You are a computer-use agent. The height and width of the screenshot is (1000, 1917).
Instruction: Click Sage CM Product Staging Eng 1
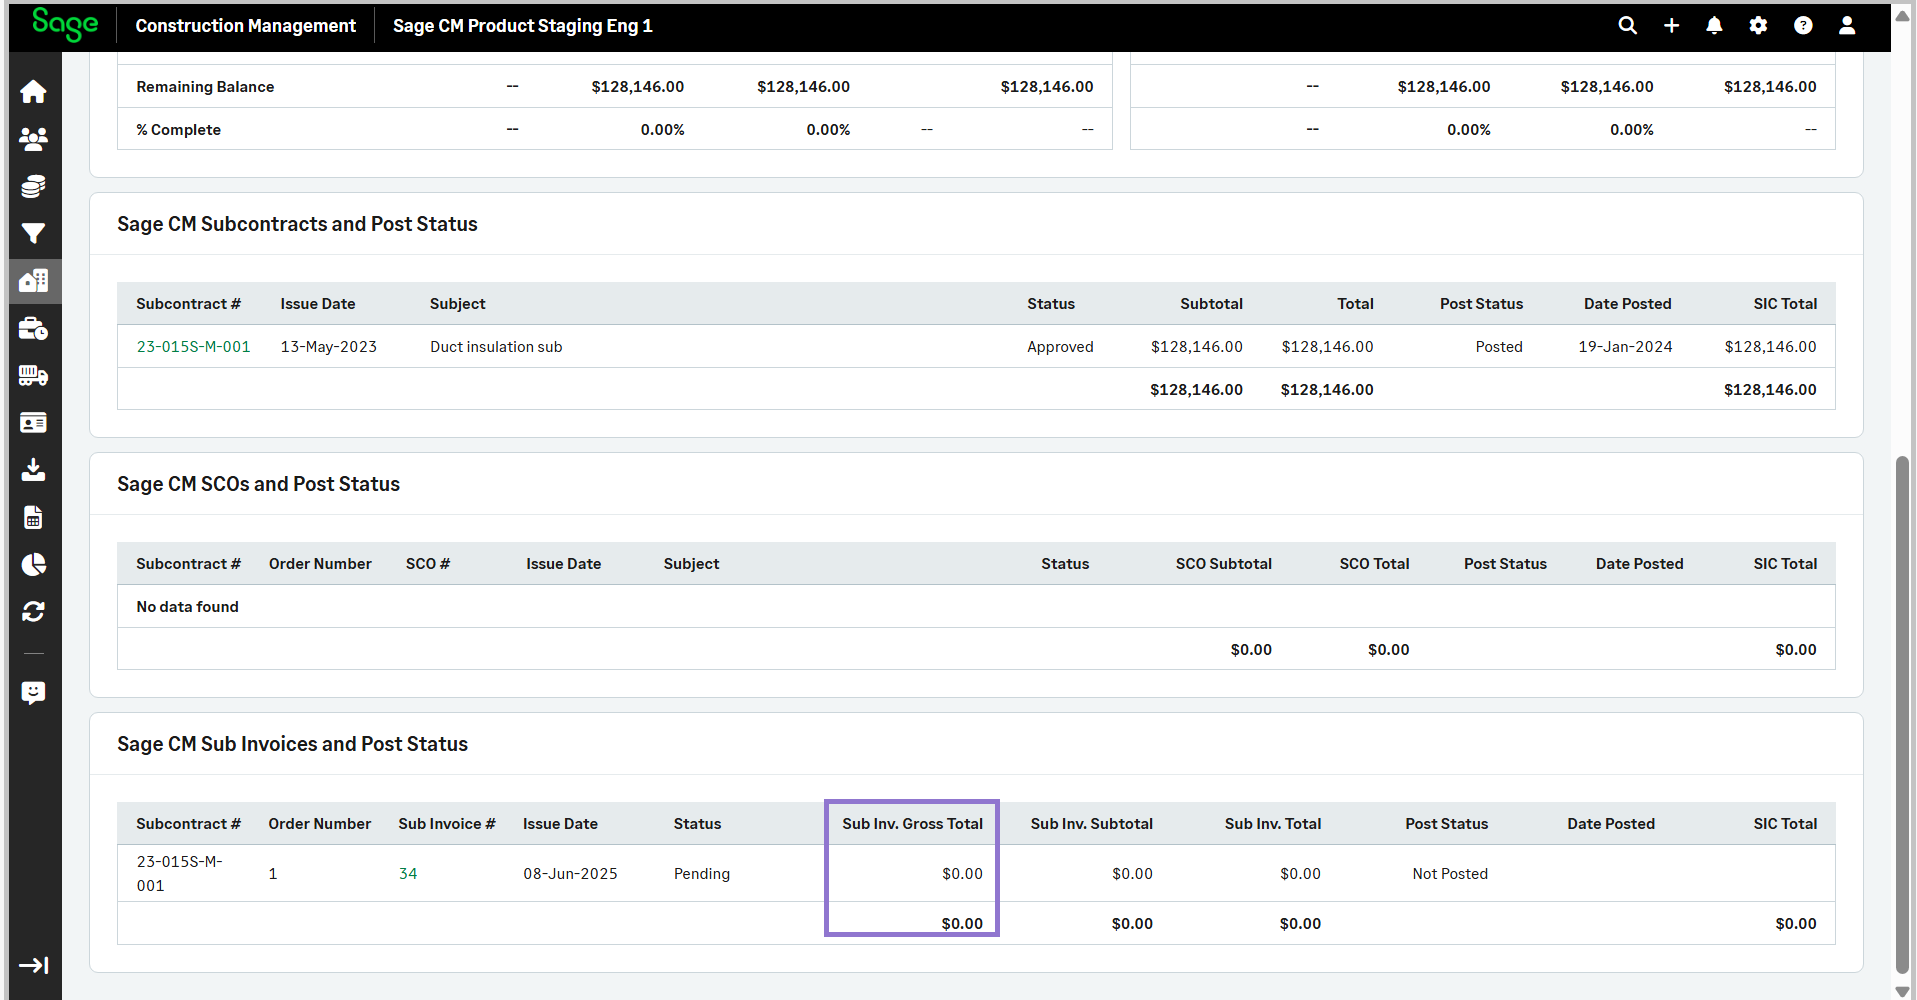(x=522, y=26)
